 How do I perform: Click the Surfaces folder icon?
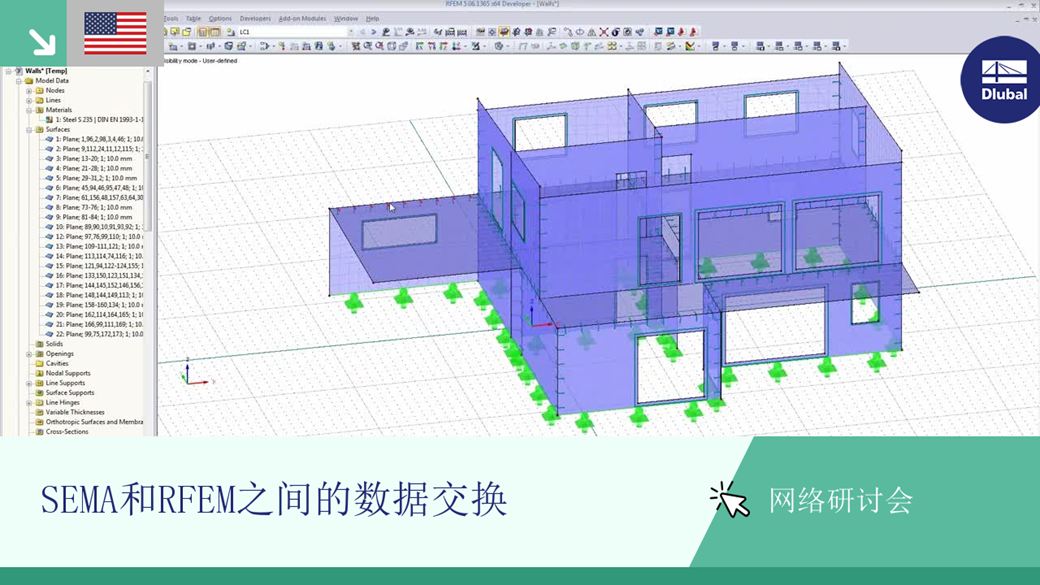(39, 130)
